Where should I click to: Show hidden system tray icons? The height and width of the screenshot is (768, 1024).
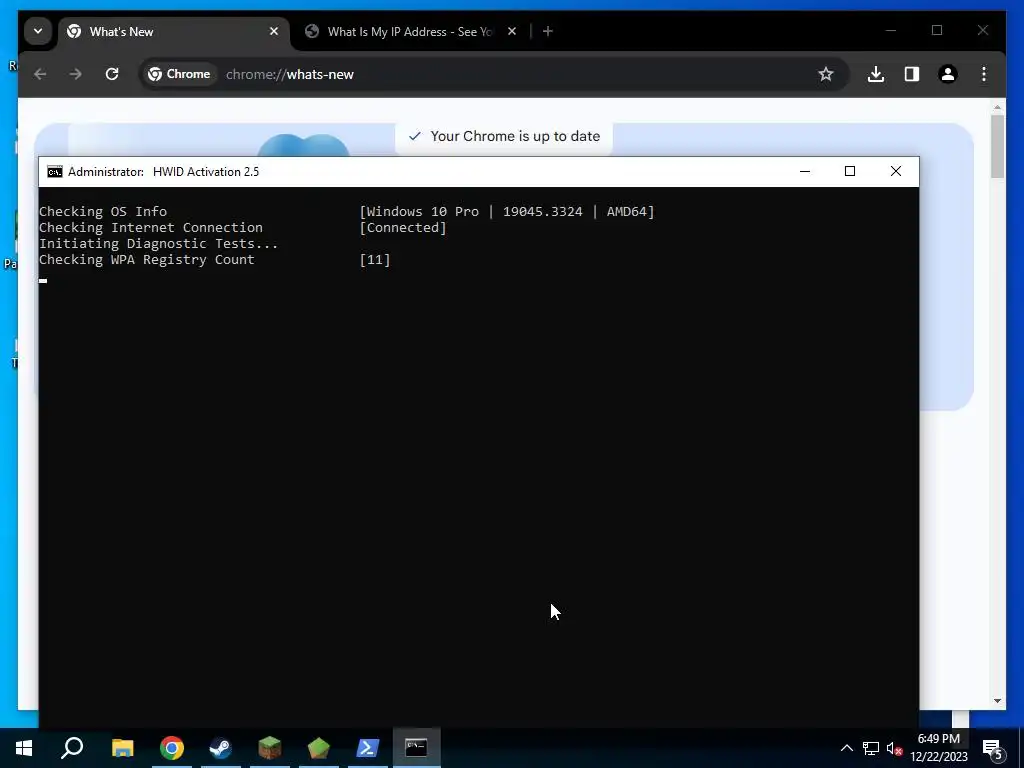click(x=846, y=748)
